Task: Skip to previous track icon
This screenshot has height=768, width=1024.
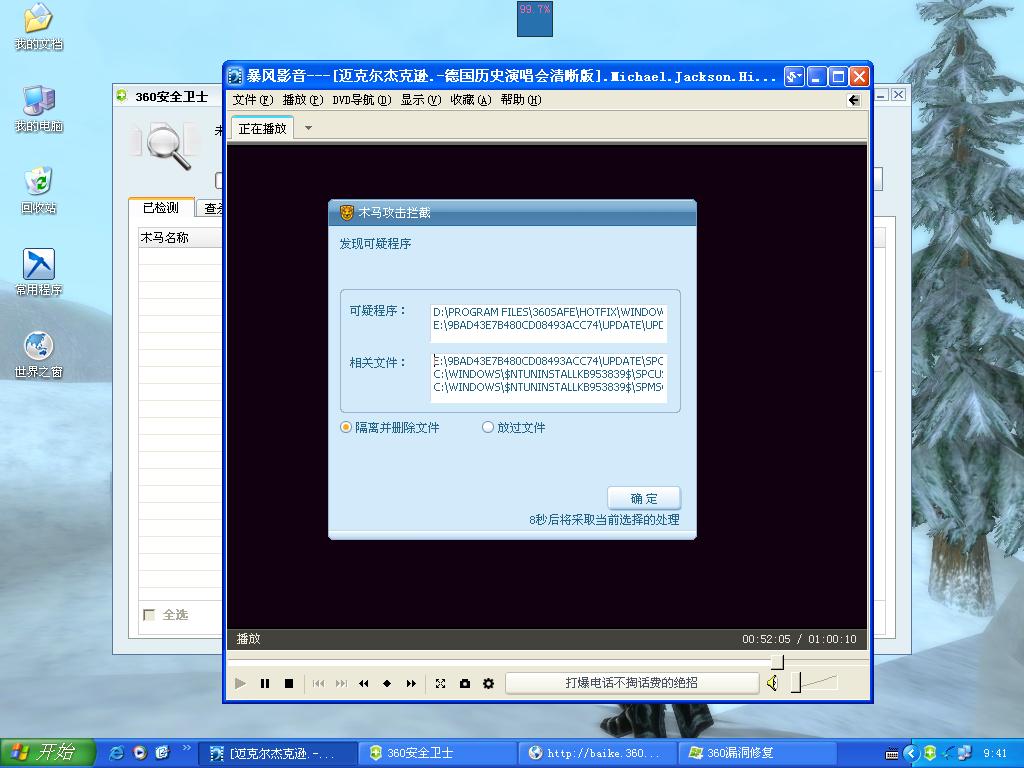Action: point(318,683)
